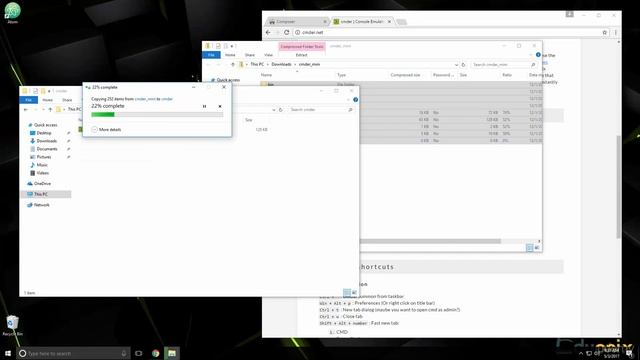Go up one level in cmder_mini window

point(233,64)
